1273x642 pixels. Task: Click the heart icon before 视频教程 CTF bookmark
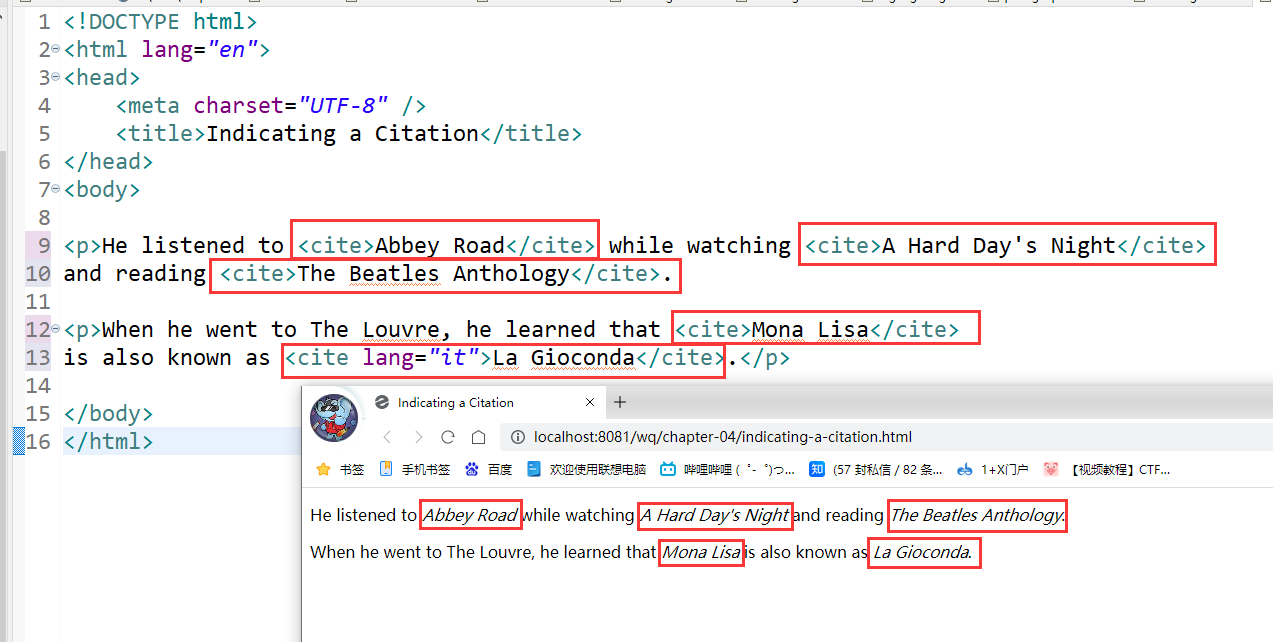(1051, 469)
